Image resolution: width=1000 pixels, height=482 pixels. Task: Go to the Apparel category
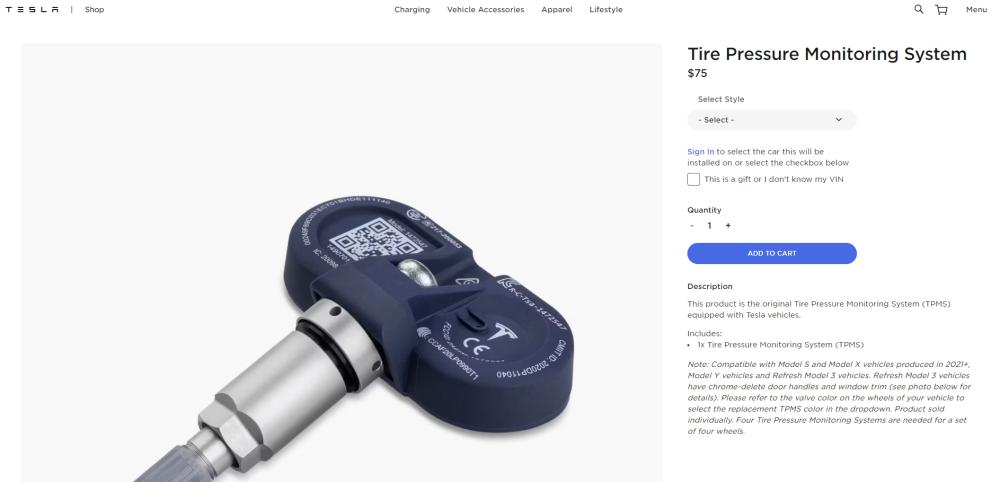[x=557, y=10]
